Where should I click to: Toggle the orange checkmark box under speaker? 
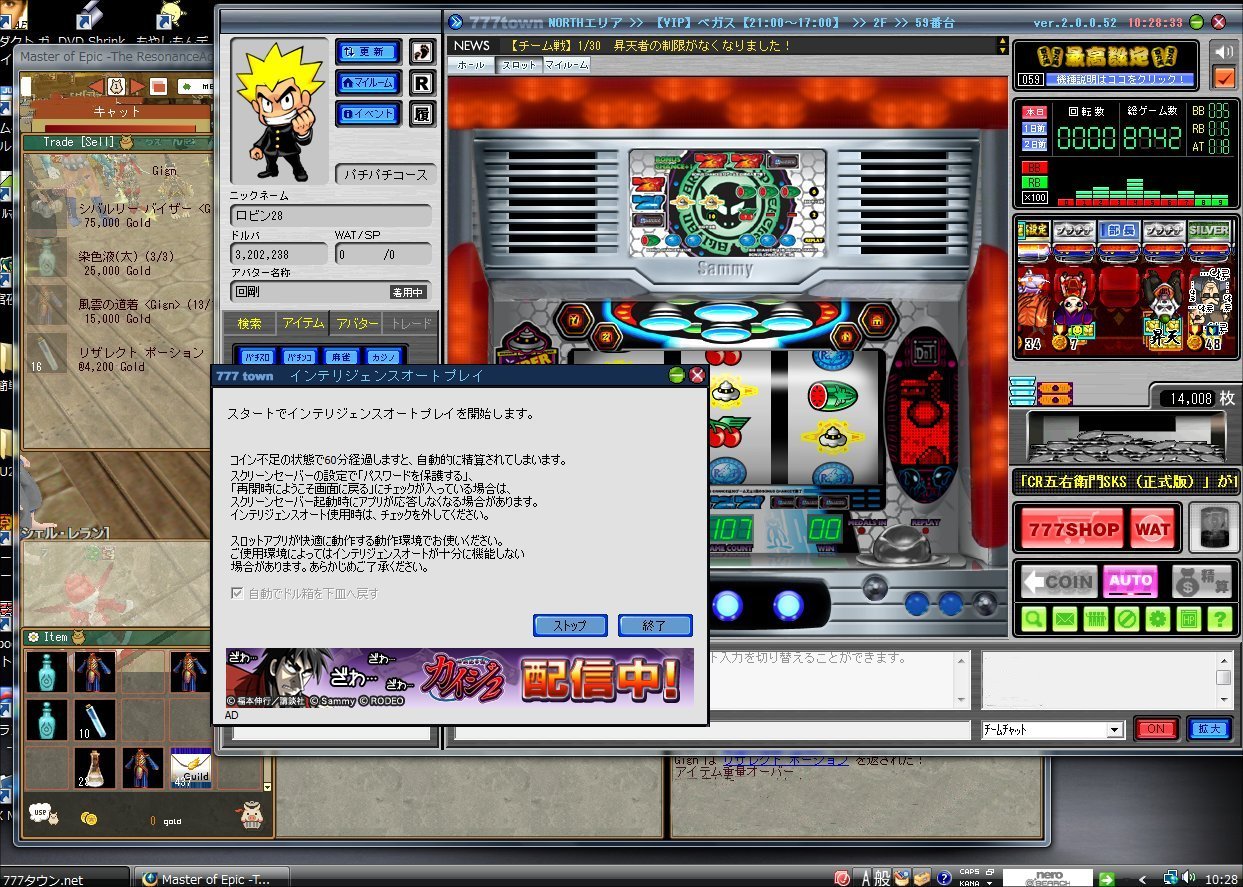tap(1222, 77)
